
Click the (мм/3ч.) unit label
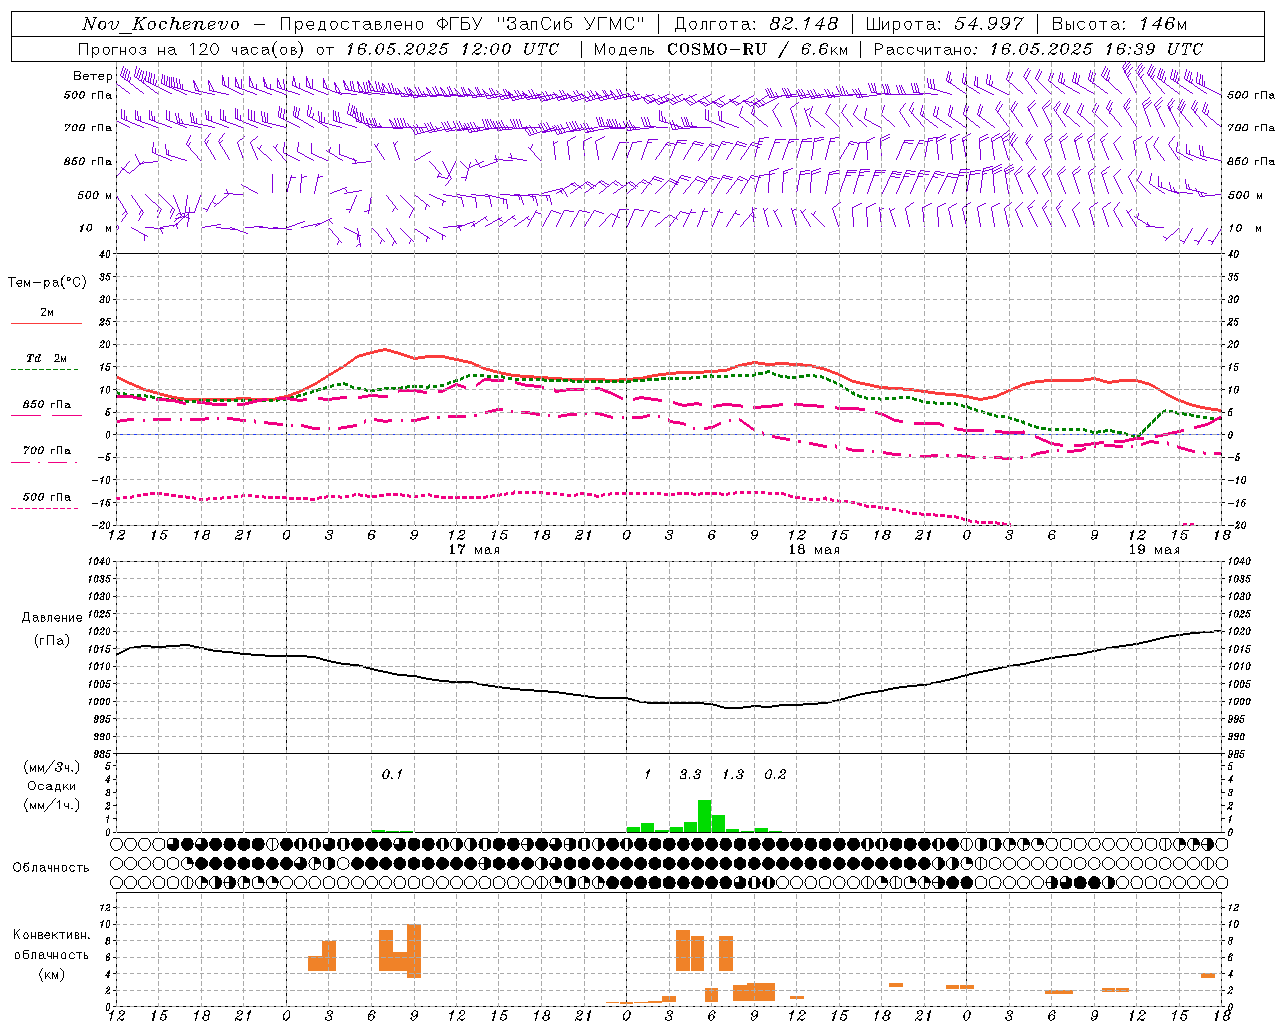[x=52, y=767]
